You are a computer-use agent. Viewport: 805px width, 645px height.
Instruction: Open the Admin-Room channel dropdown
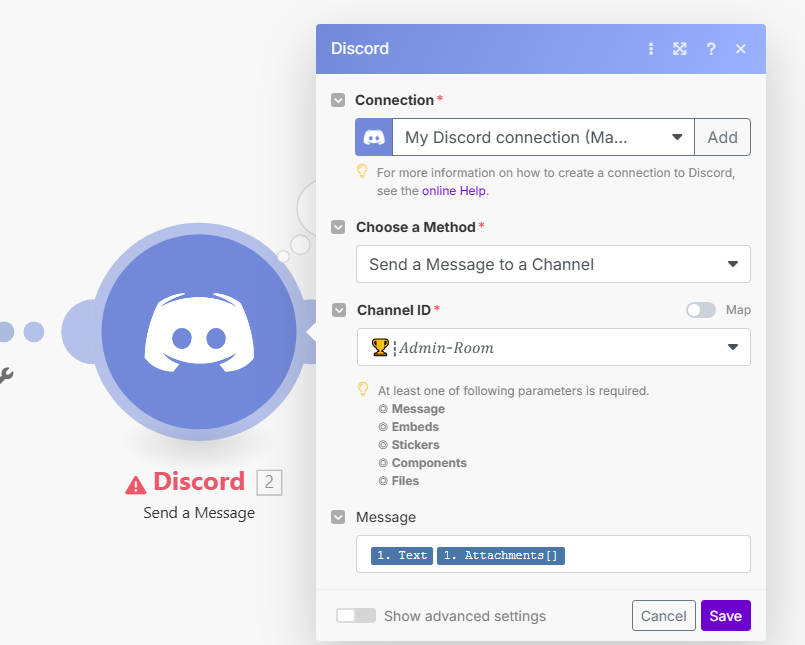(x=553, y=347)
